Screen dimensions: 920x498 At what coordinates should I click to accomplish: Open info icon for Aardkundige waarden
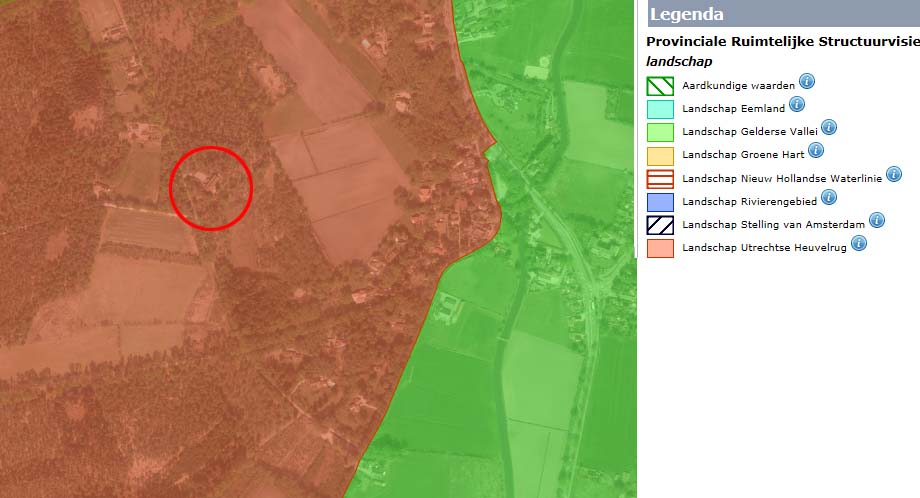(x=807, y=82)
